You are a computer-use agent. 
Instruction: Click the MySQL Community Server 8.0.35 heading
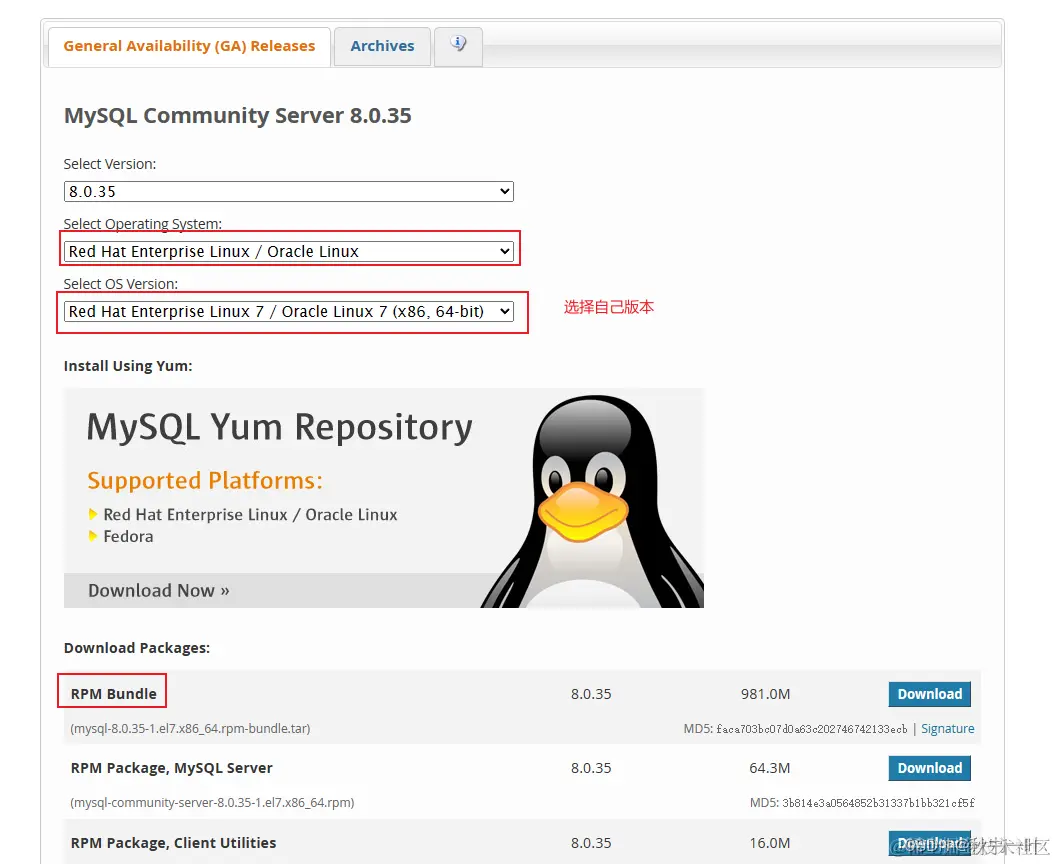tap(237, 115)
